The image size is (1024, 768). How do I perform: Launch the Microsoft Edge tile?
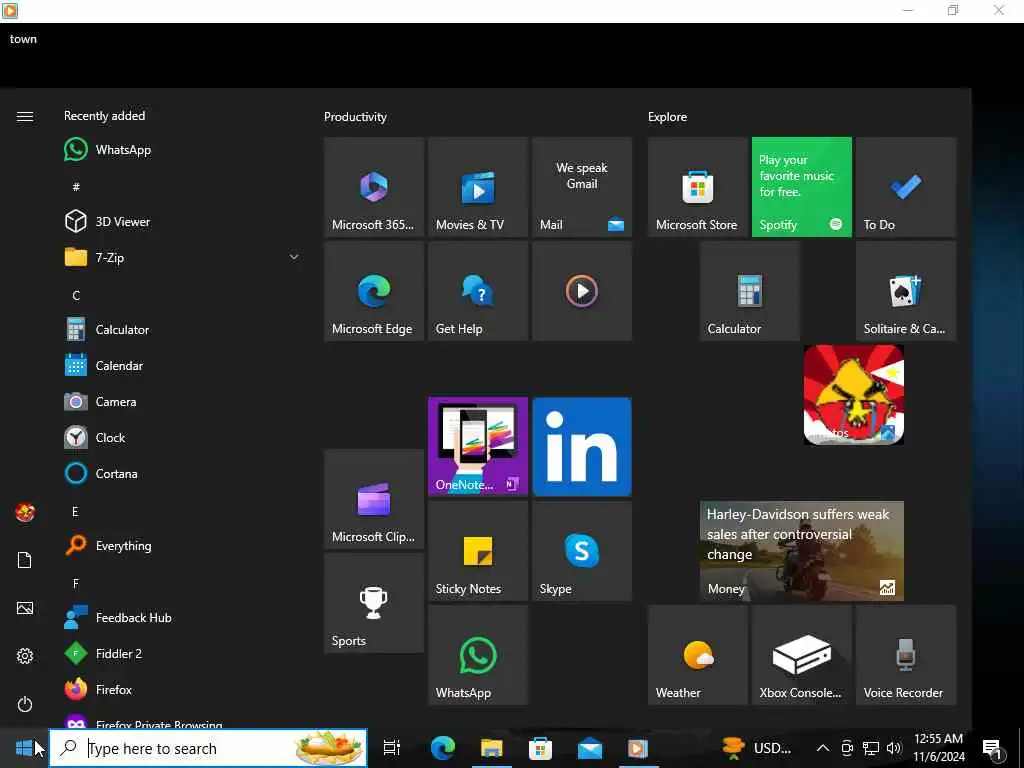[x=374, y=291]
